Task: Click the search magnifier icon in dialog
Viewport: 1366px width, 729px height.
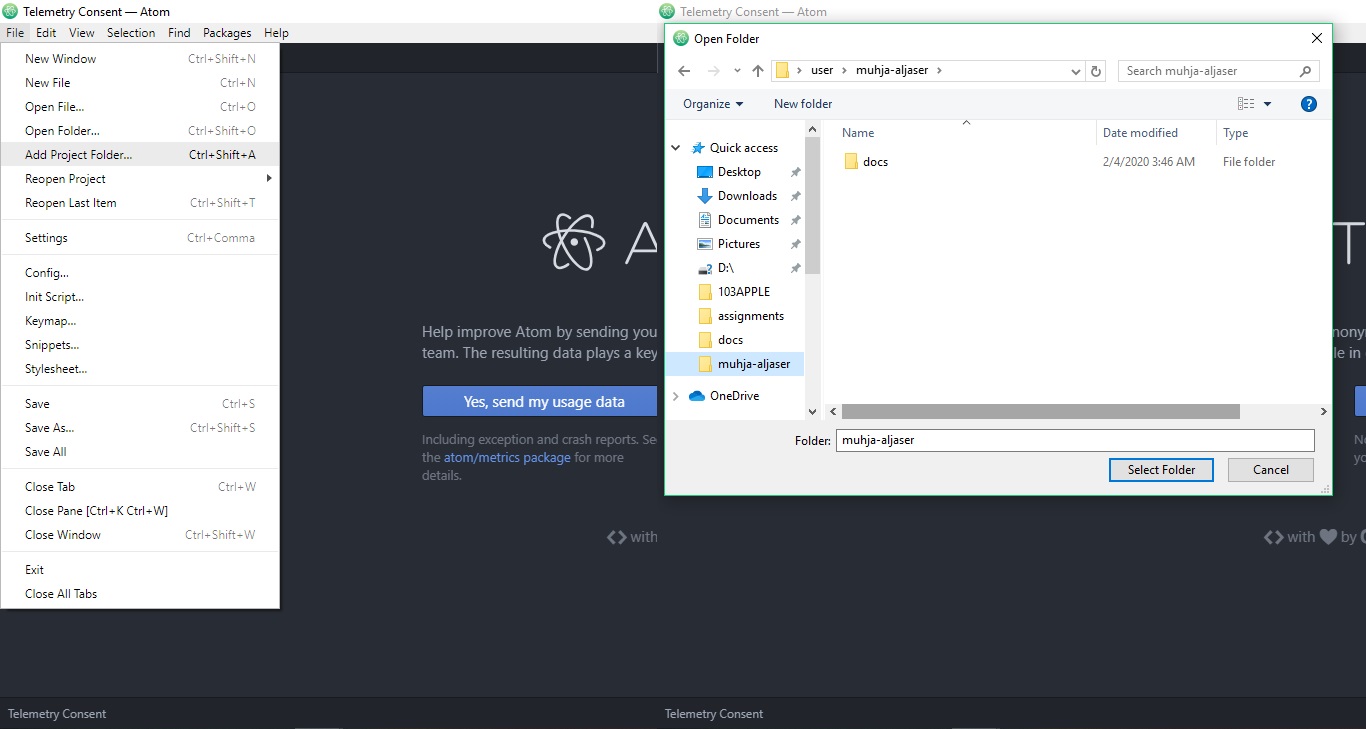Action: (1305, 71)
